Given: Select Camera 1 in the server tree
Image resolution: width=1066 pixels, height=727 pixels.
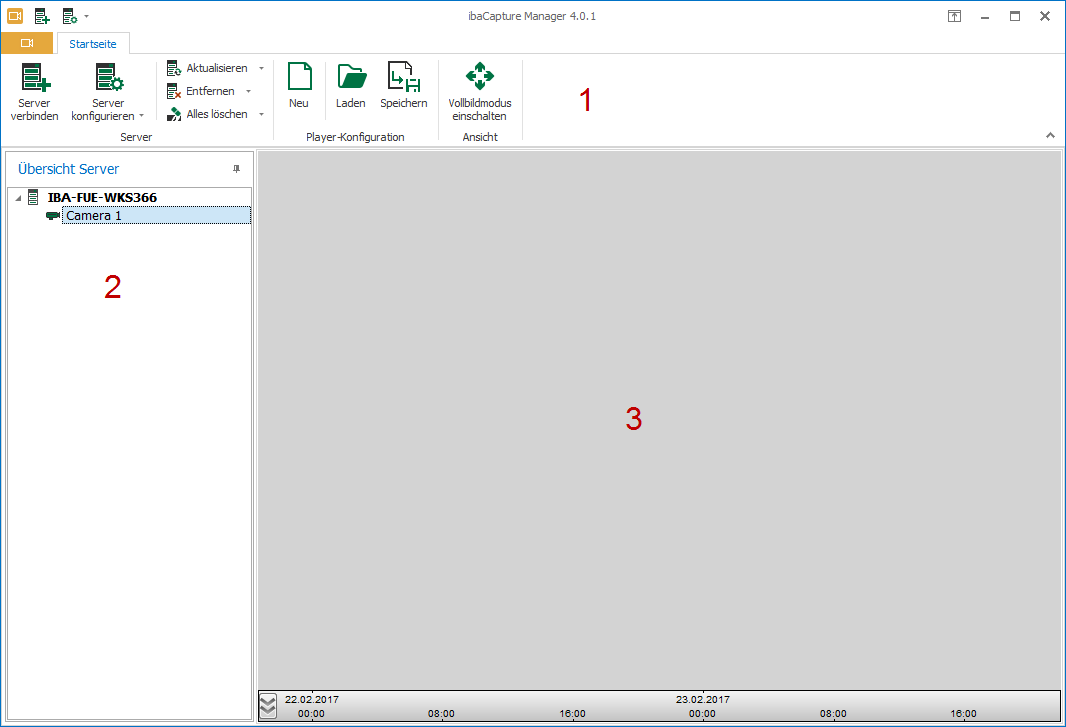Looking at the screenshot, I should (94, 216).
